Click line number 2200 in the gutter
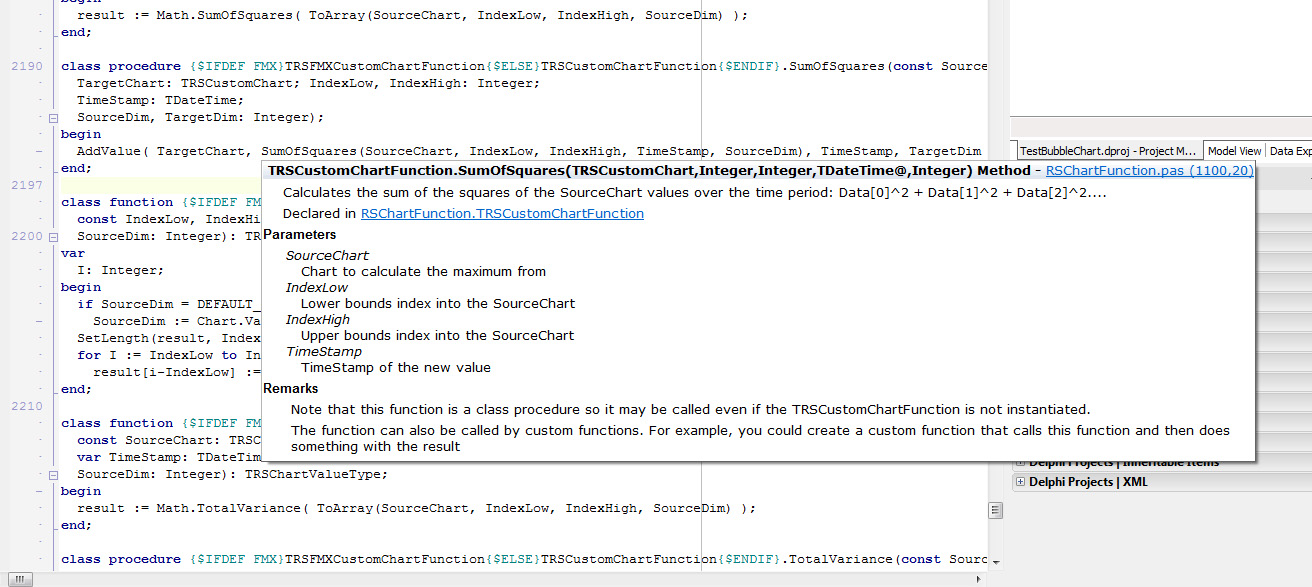Viewport: 1312px width, 587px height. [x=26, y=237]
